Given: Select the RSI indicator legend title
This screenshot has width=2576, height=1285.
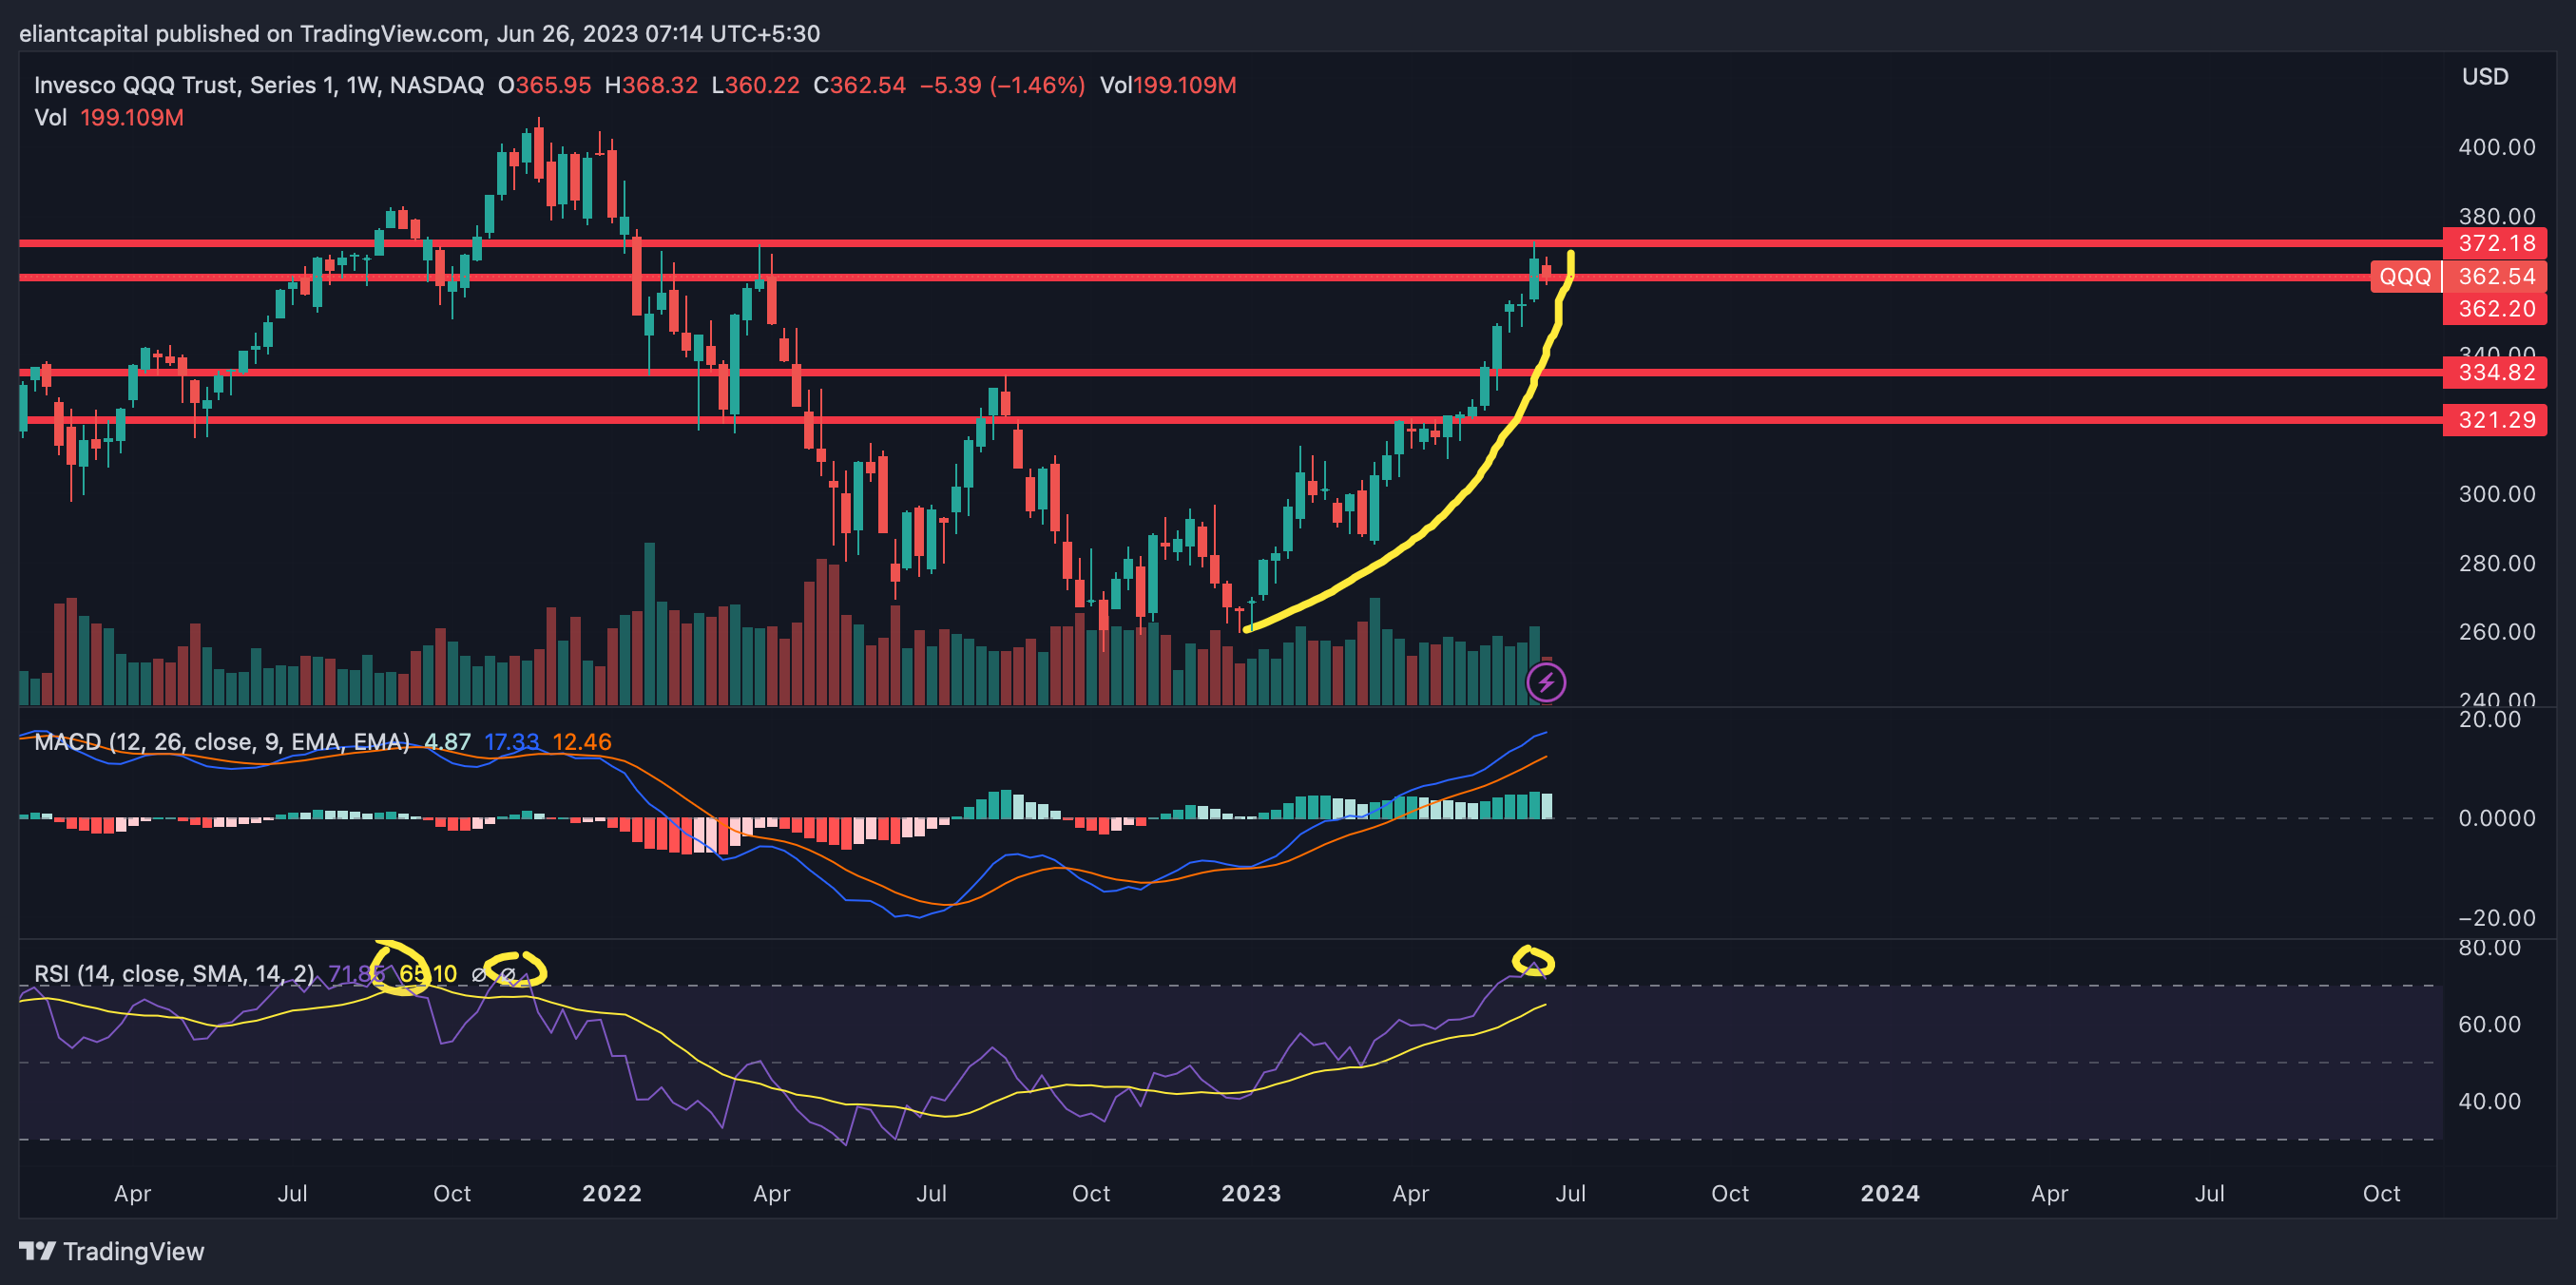Looking at the screenshot, I should point(174,974).
